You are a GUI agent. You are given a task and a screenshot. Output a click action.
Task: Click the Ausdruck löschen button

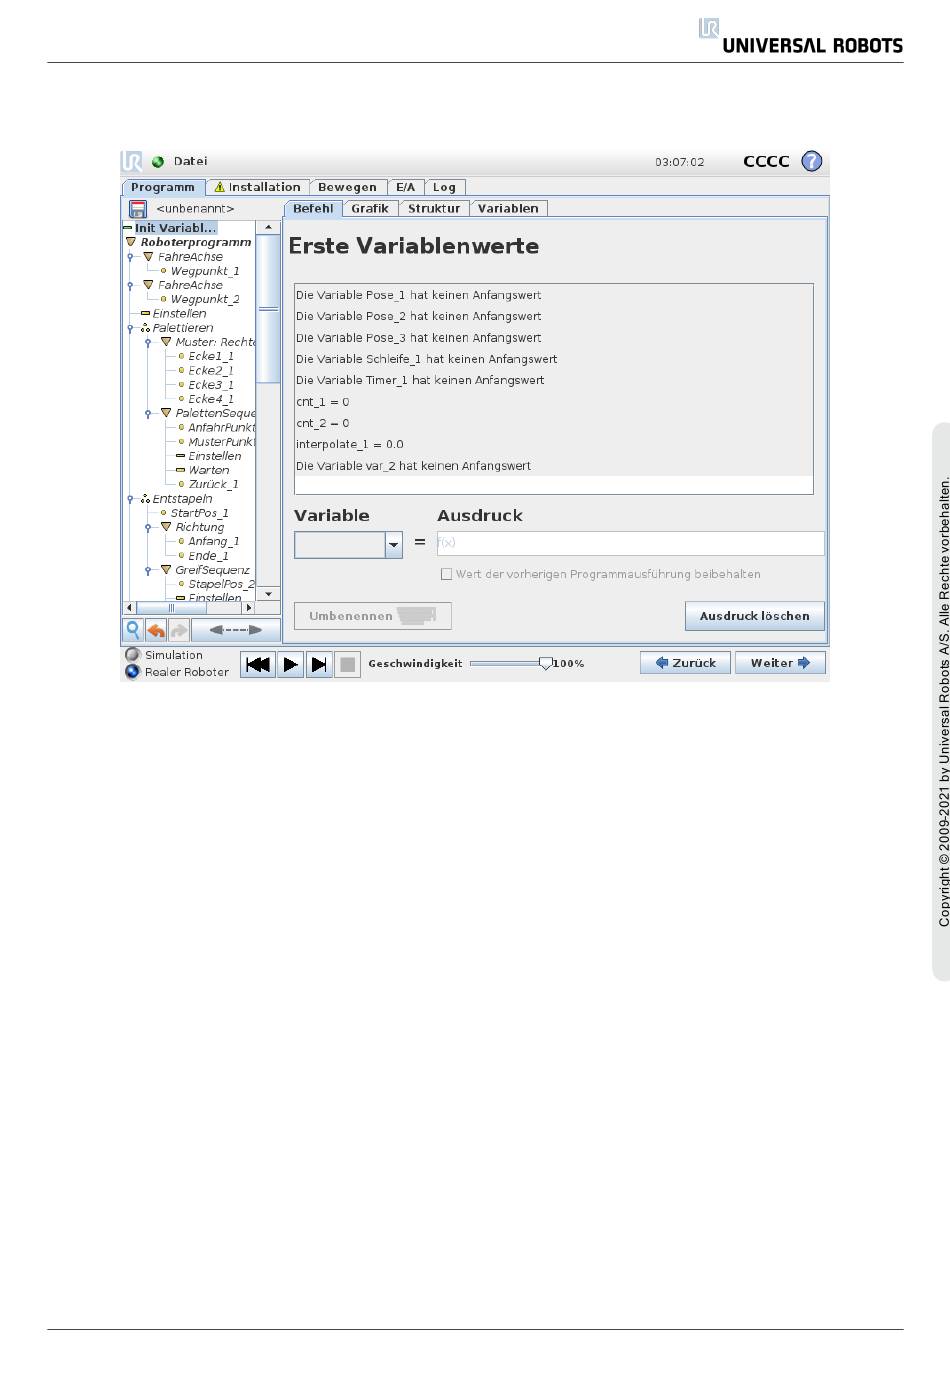tap(755, 616)
